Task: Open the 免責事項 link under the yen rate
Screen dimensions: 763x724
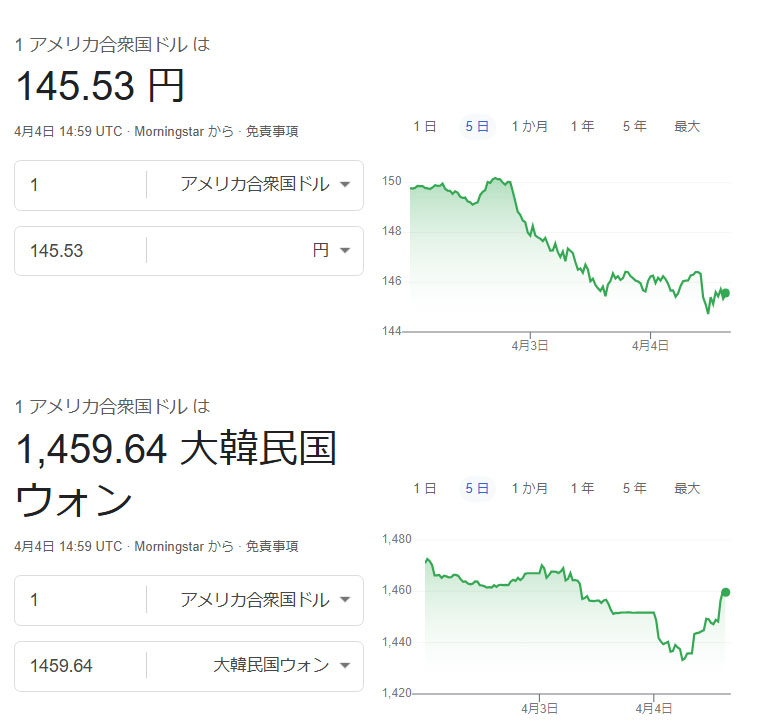Action: [x=272, y=131]
